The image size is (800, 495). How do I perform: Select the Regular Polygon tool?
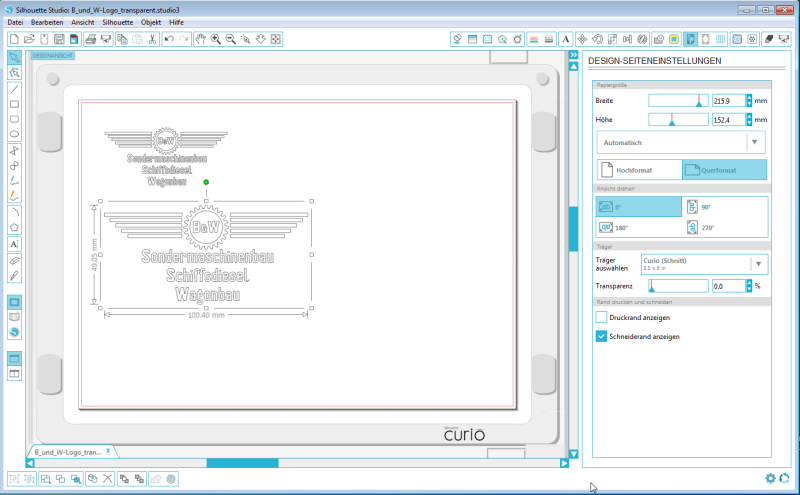click(x=14, y=228)
